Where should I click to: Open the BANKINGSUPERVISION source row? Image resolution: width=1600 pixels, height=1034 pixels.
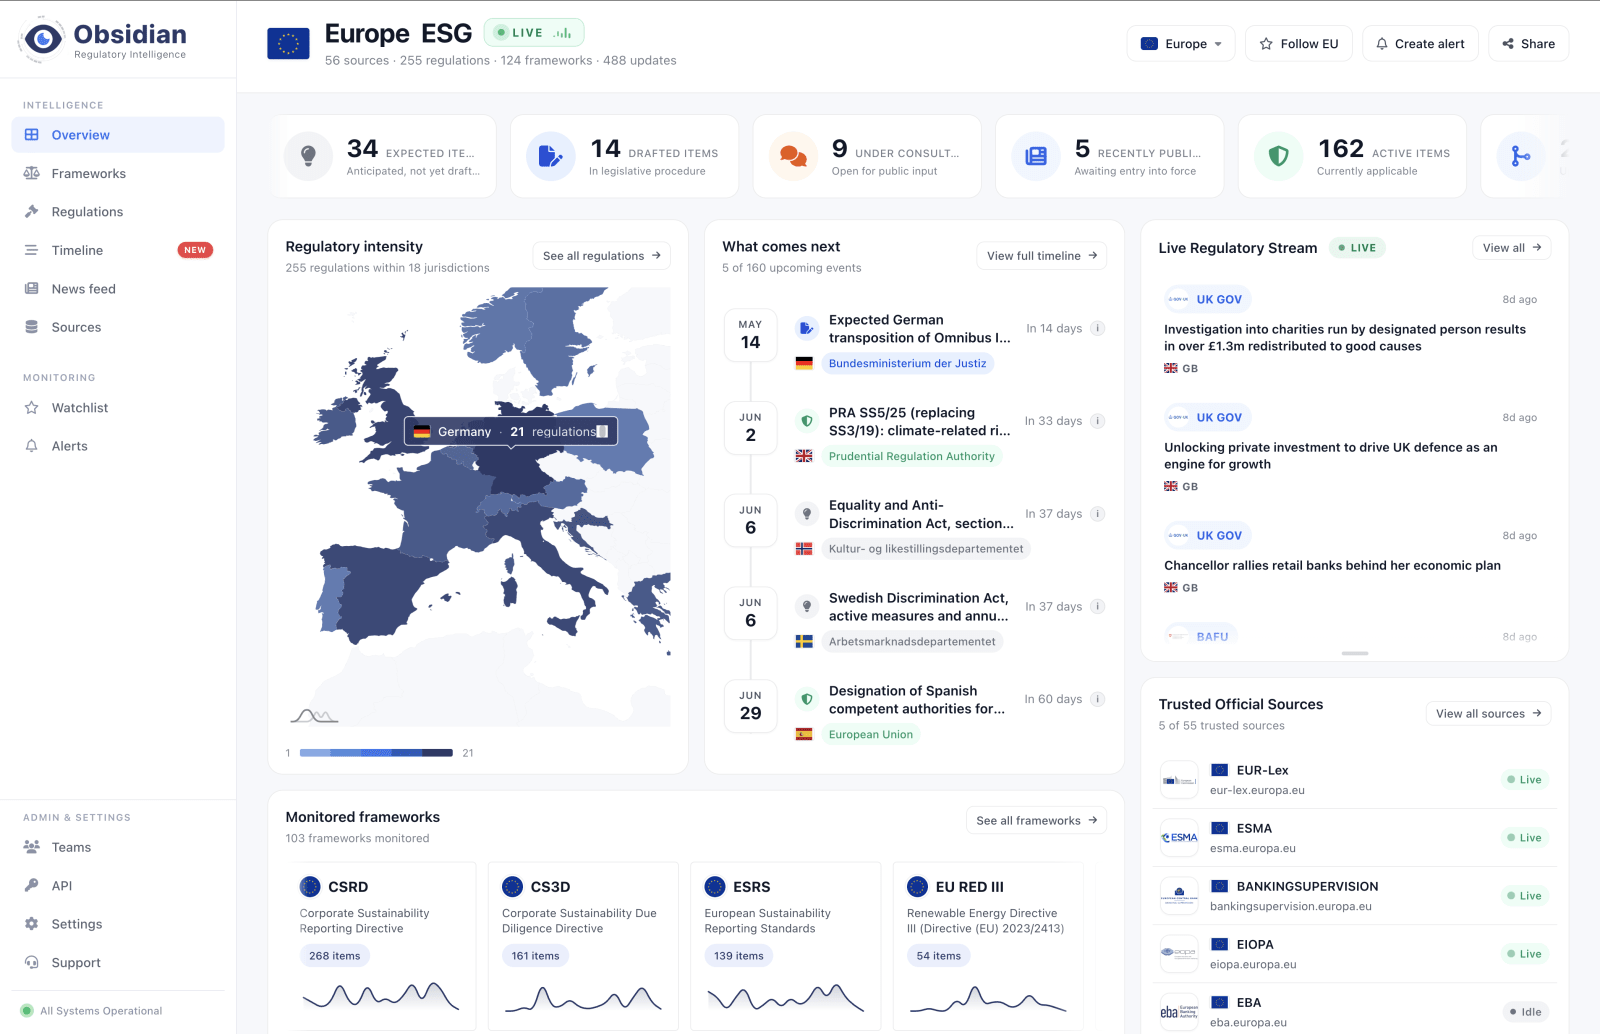click(x=1355, y=896)
